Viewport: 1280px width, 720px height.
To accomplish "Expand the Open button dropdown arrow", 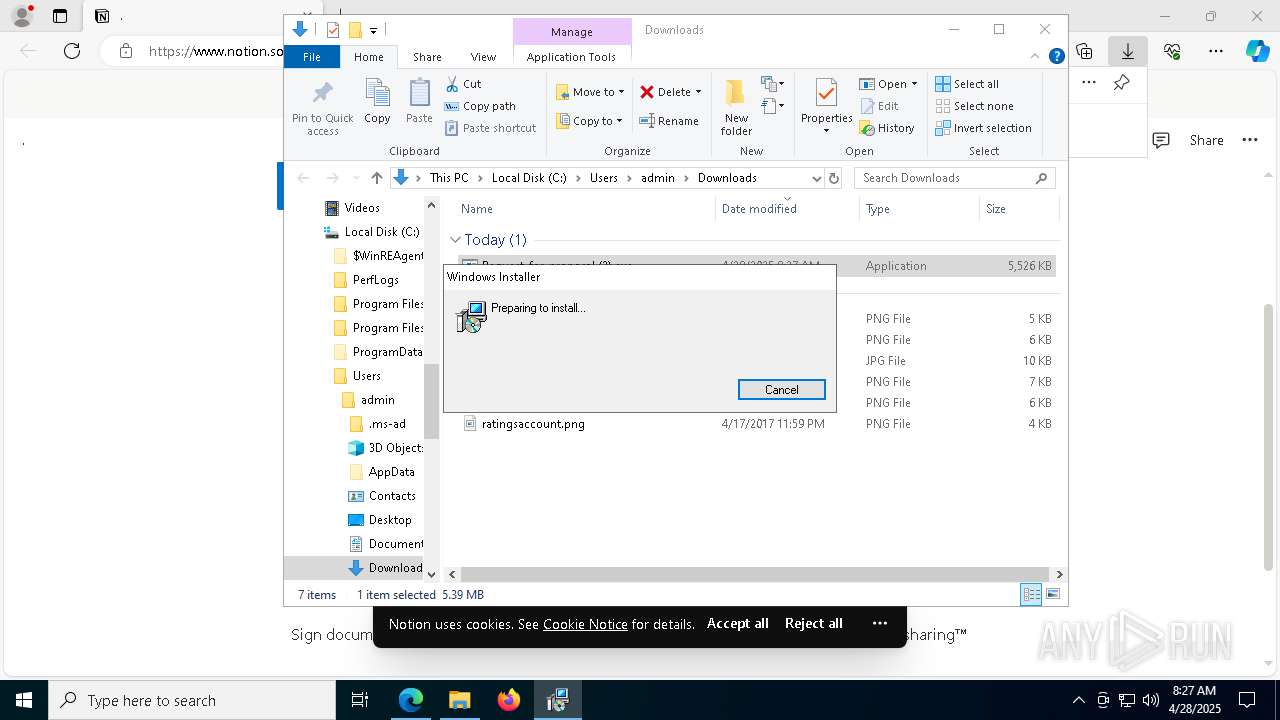I will [x=914, y=84].
